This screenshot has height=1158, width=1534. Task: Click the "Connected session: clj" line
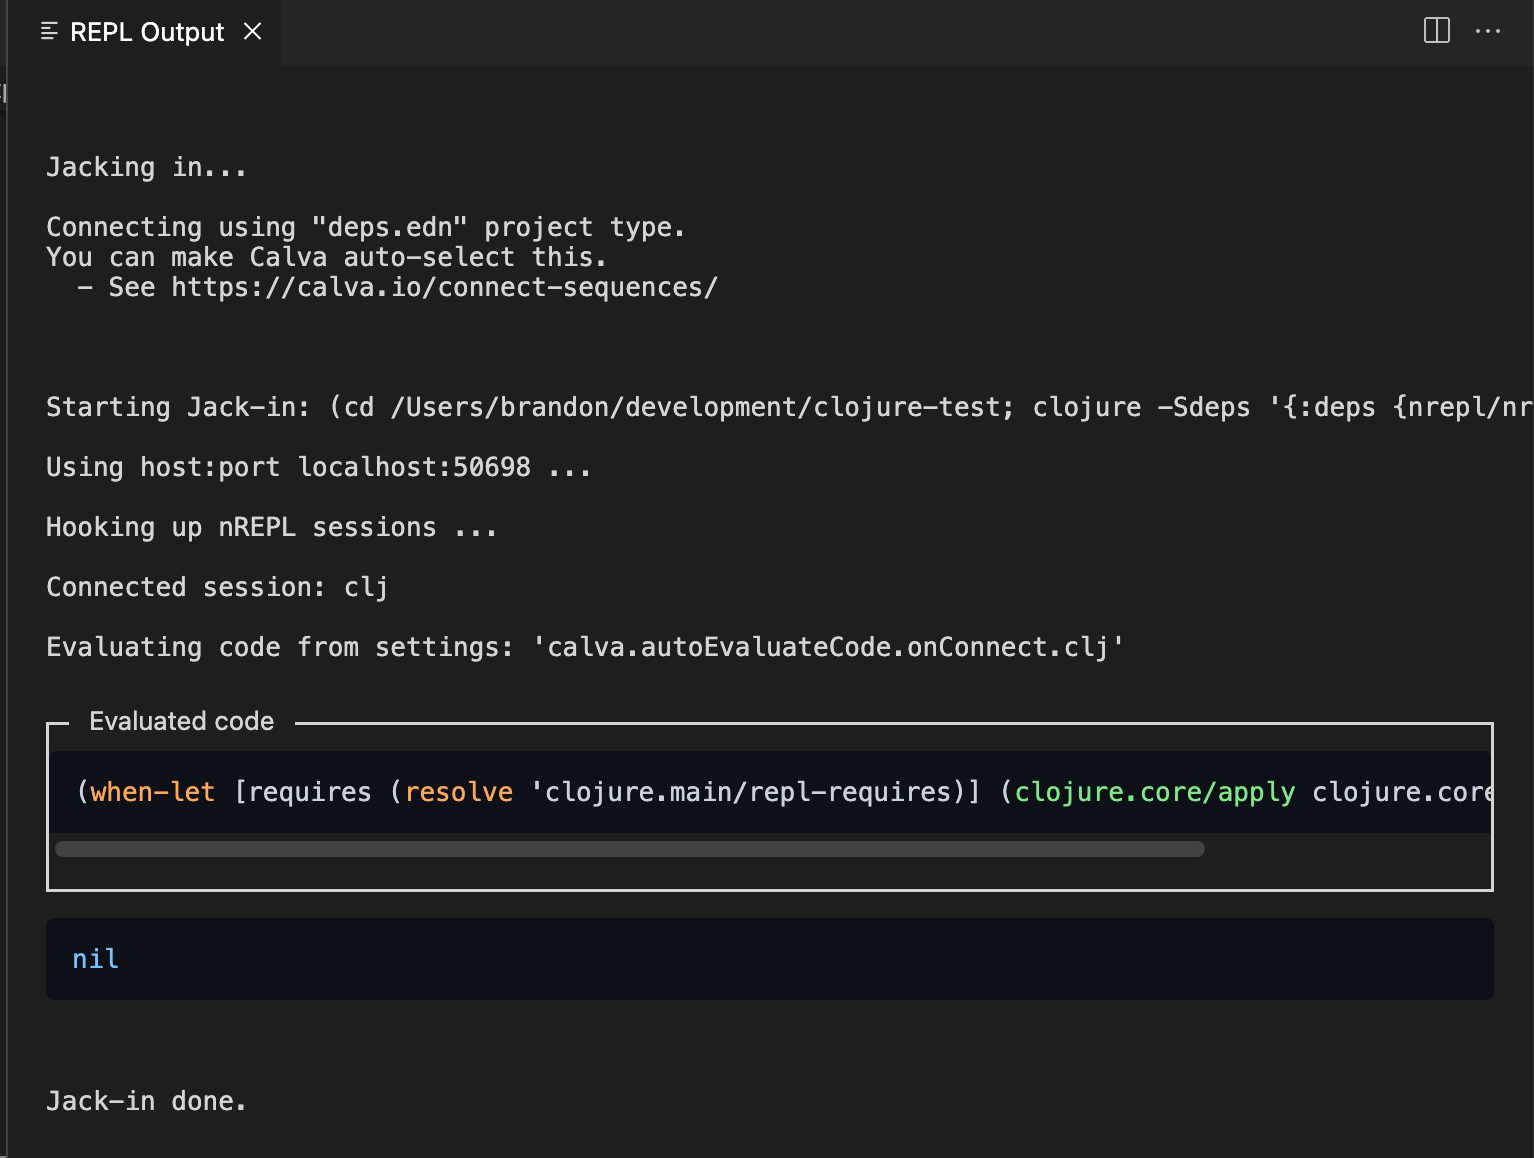tap(217, 587)
